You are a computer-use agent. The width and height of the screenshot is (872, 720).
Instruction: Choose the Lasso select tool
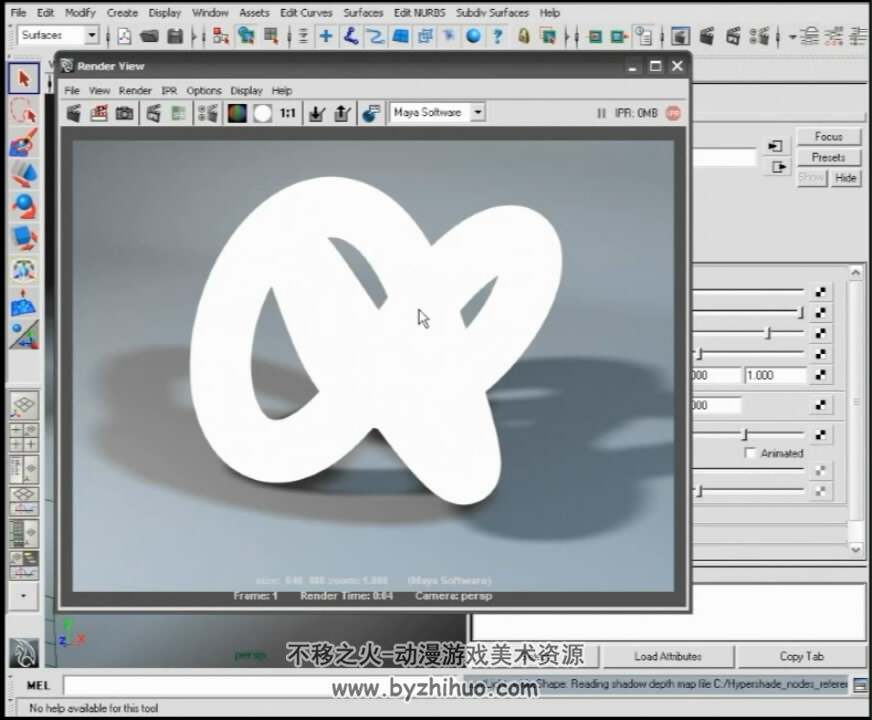(23, 110)
